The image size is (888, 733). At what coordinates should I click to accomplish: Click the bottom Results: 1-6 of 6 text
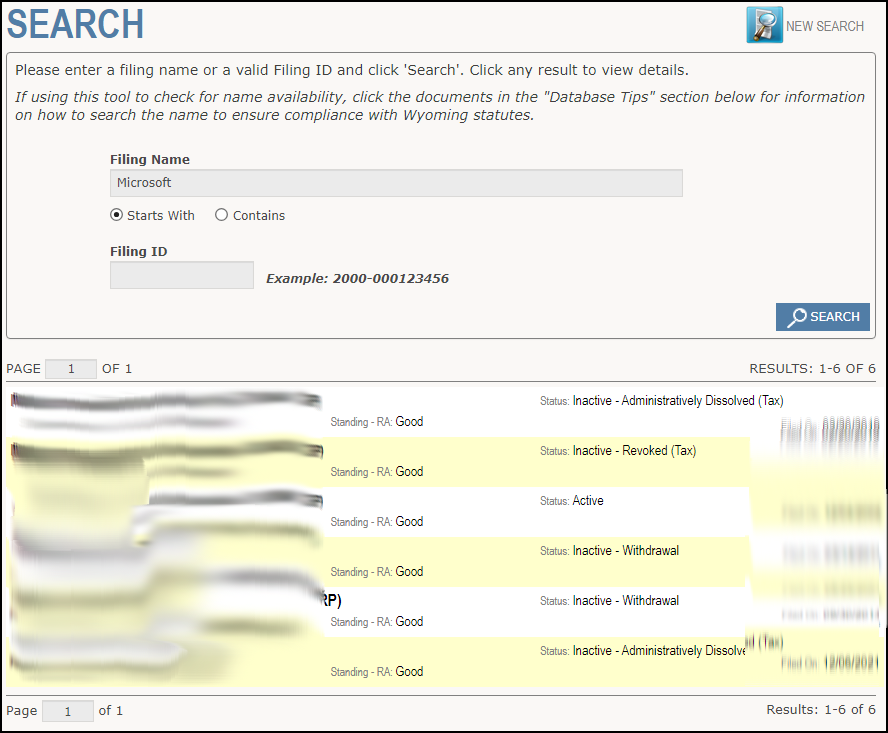(821, 710)
